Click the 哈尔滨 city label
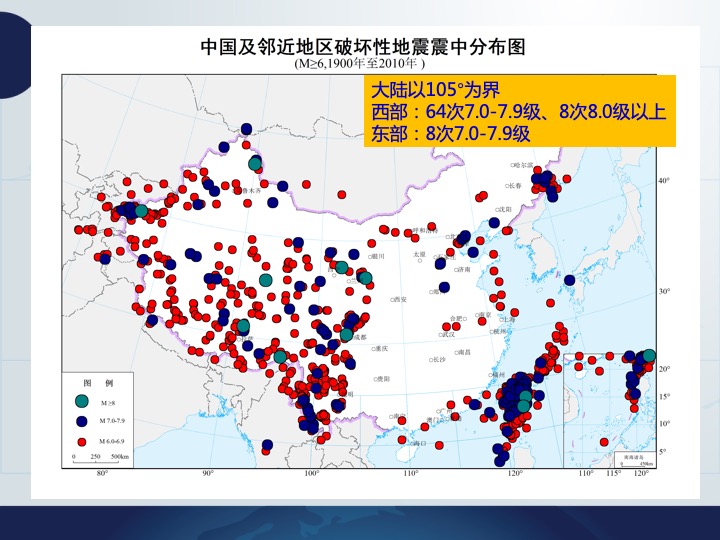Image resolution: width=720 pixels, height=540 pixels. pos(523,165)
